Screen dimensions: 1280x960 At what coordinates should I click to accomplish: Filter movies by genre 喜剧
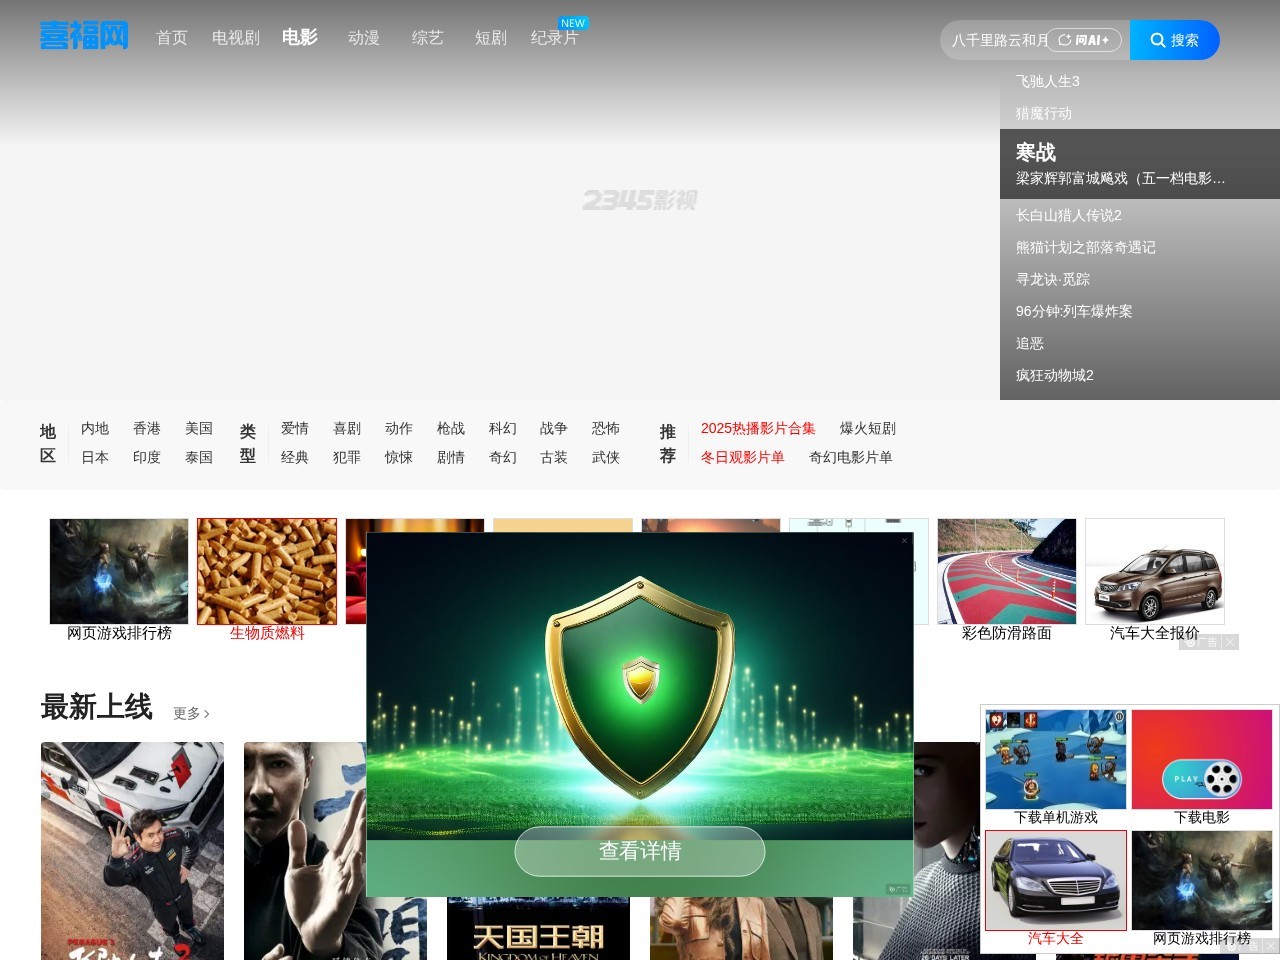[347, 428]
